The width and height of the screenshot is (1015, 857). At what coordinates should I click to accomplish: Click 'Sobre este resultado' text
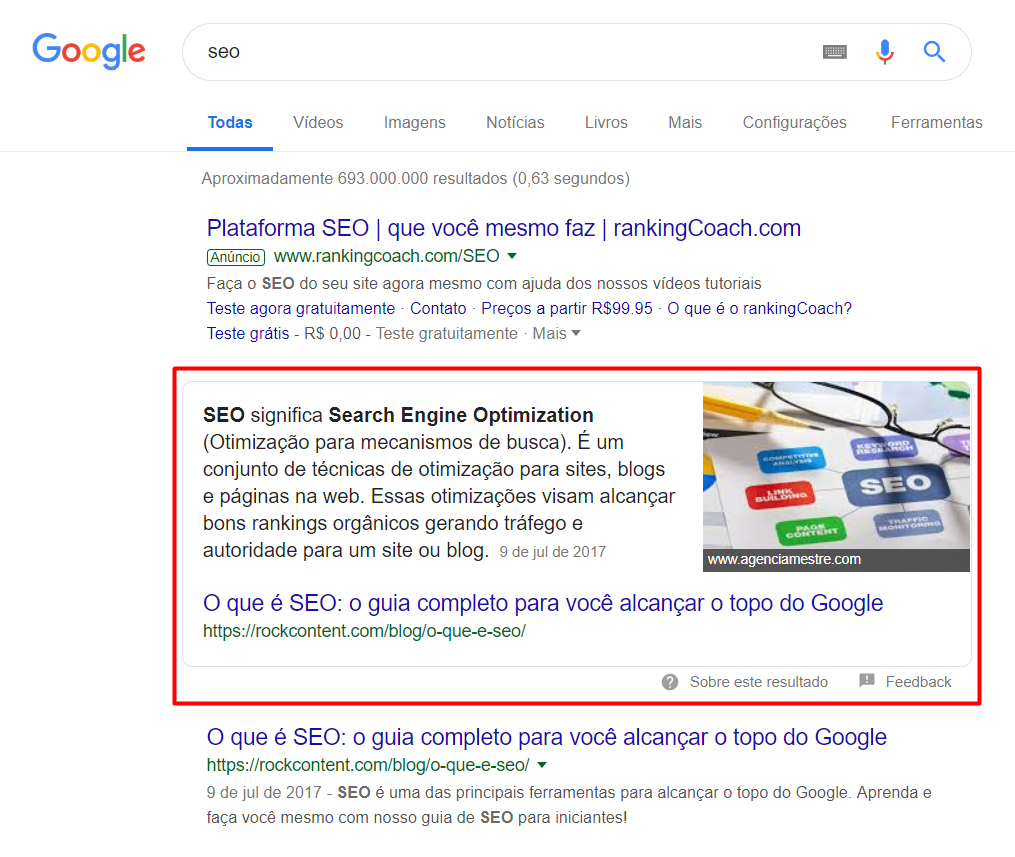(x=759, y=682)
